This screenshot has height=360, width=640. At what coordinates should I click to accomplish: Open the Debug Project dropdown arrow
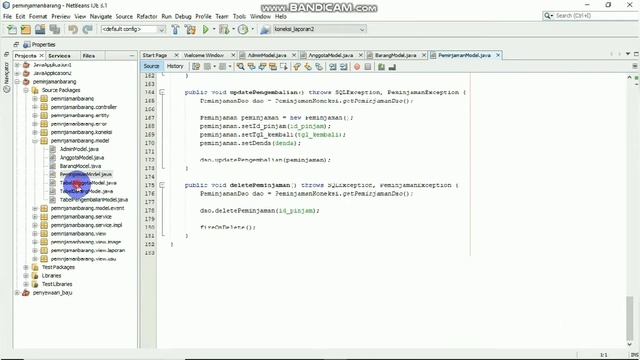(x=232, y=29)
